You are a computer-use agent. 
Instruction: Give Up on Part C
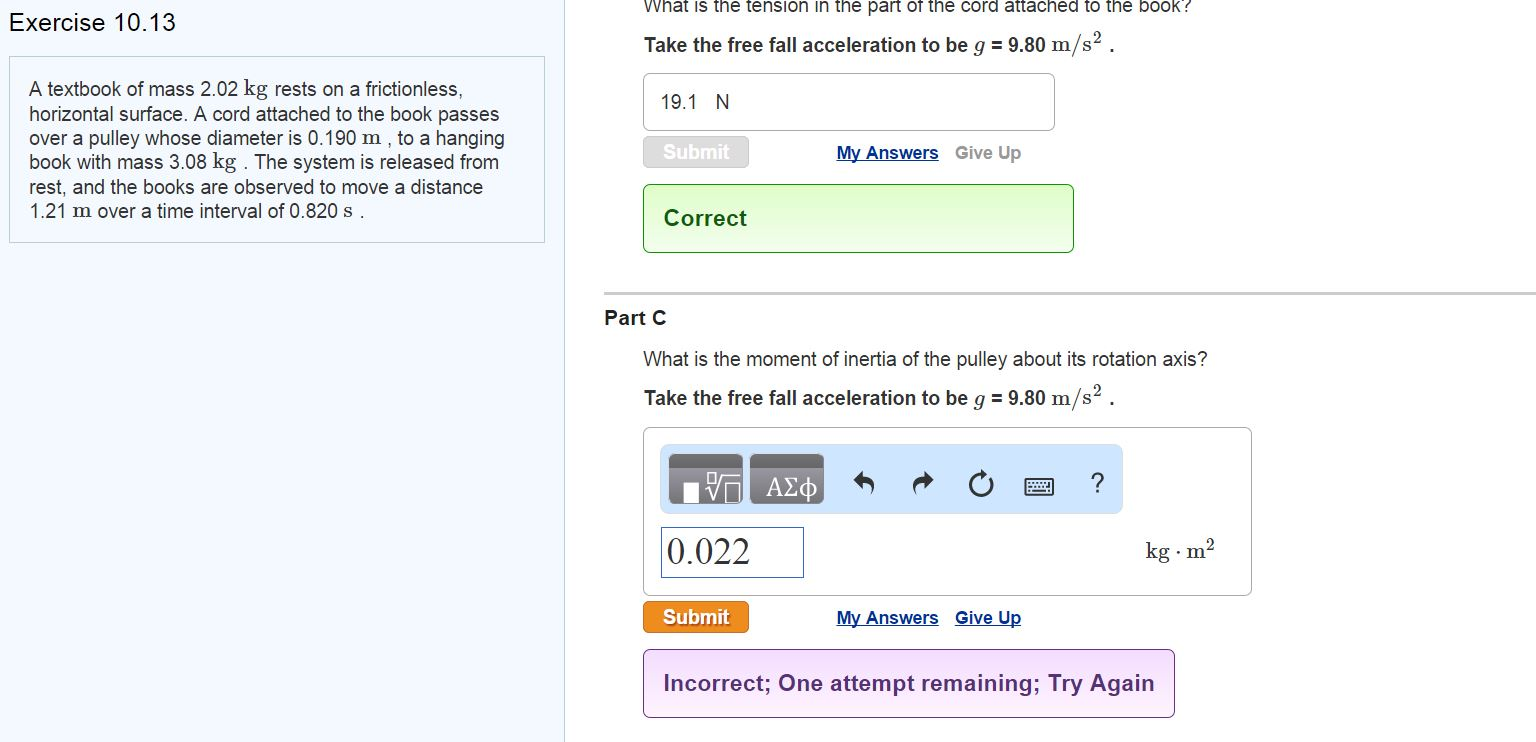[x=987, y=617]
